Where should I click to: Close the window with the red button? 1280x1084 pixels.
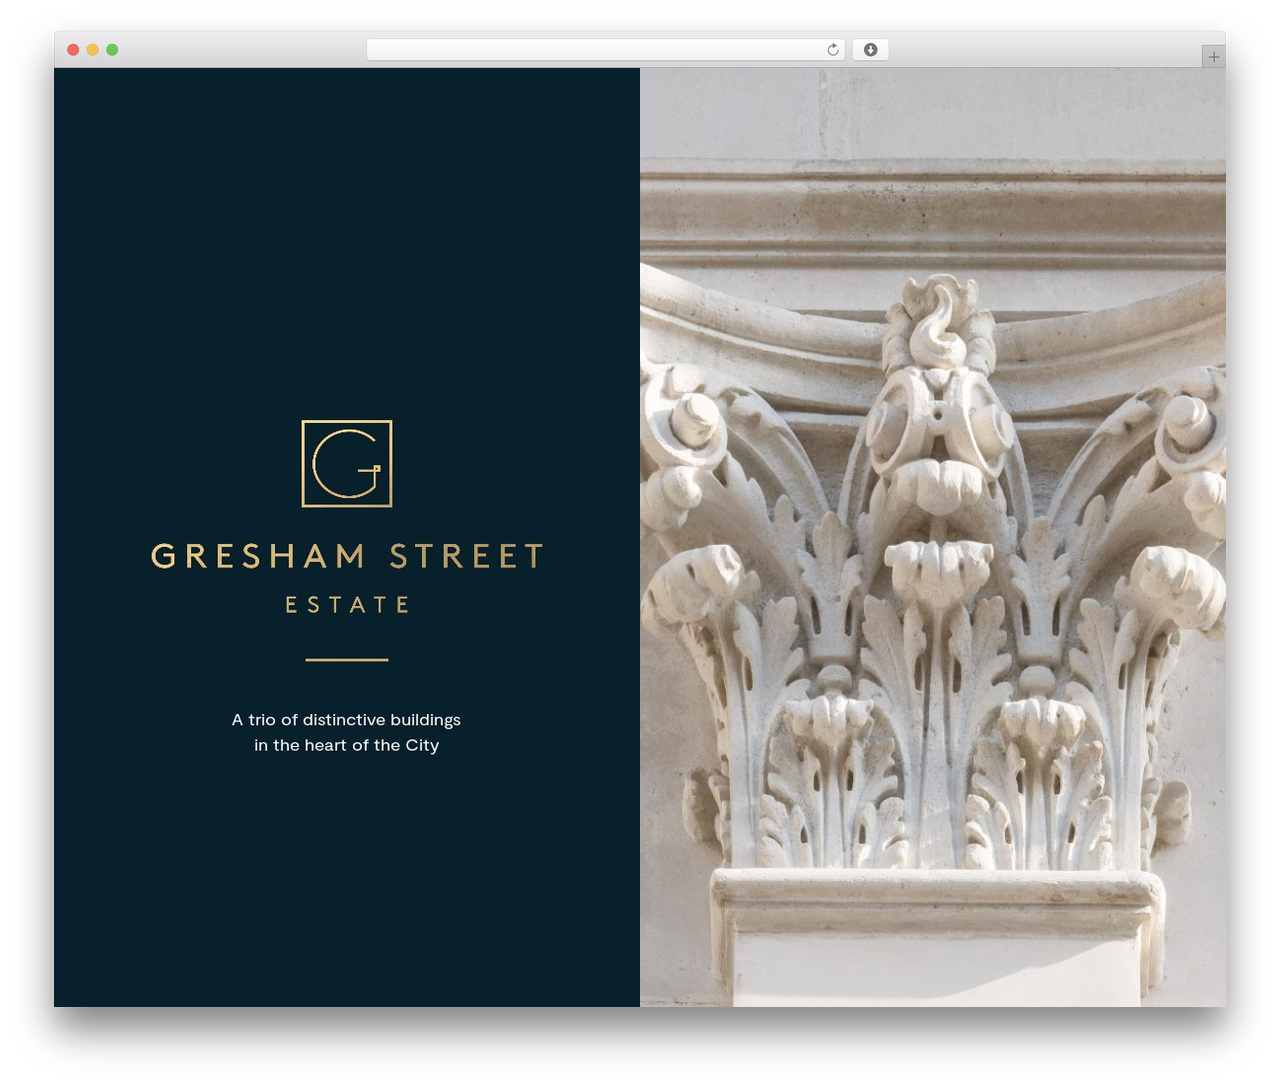(x=73, y=50)
